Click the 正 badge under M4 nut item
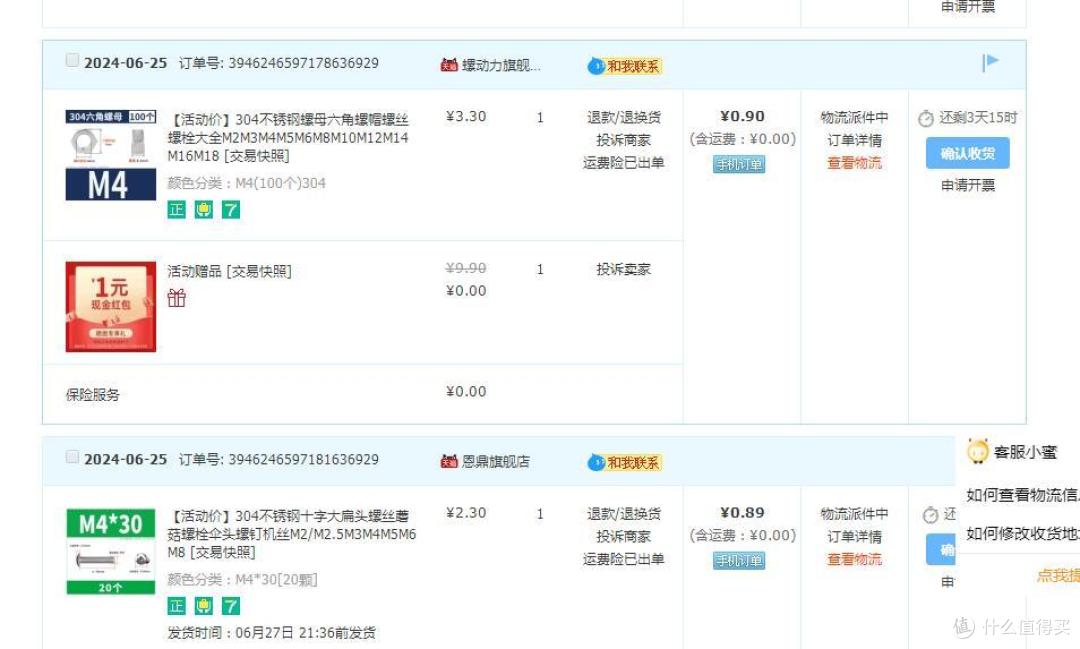The width and height of the screenshot is (1080, 649). tap(176, 209)
